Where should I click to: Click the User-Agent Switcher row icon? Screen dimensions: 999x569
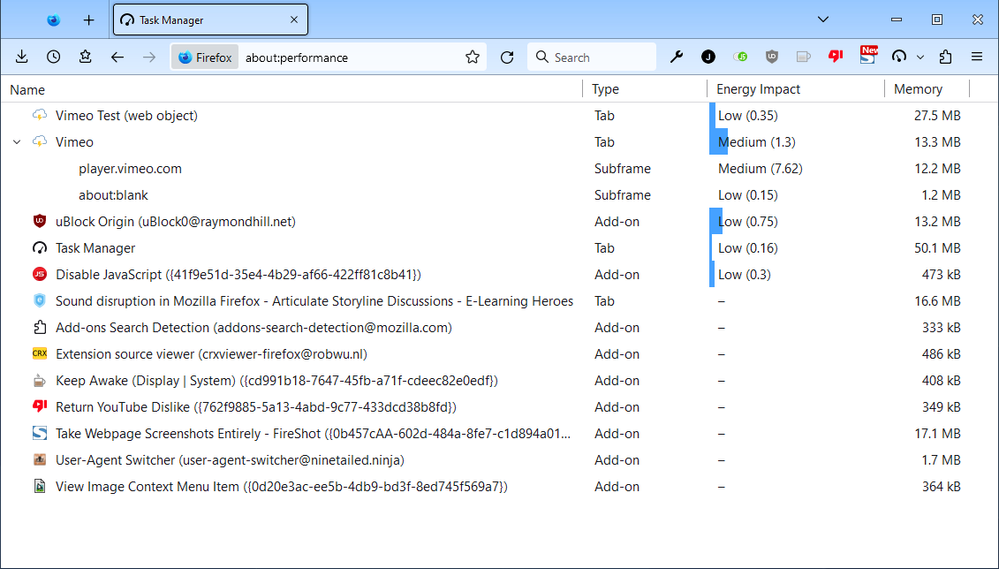click(40, 459)
